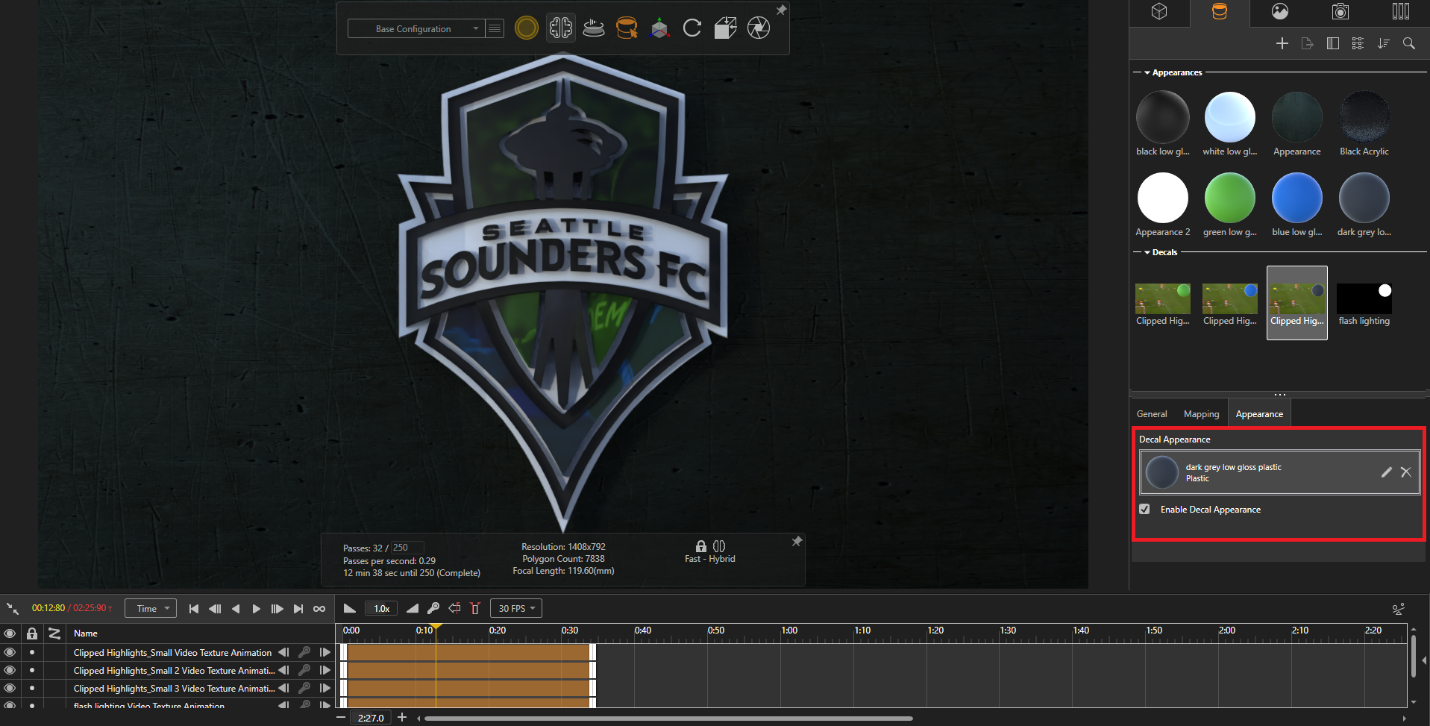Activate the object manipulation axes tool

click(659, 28)
